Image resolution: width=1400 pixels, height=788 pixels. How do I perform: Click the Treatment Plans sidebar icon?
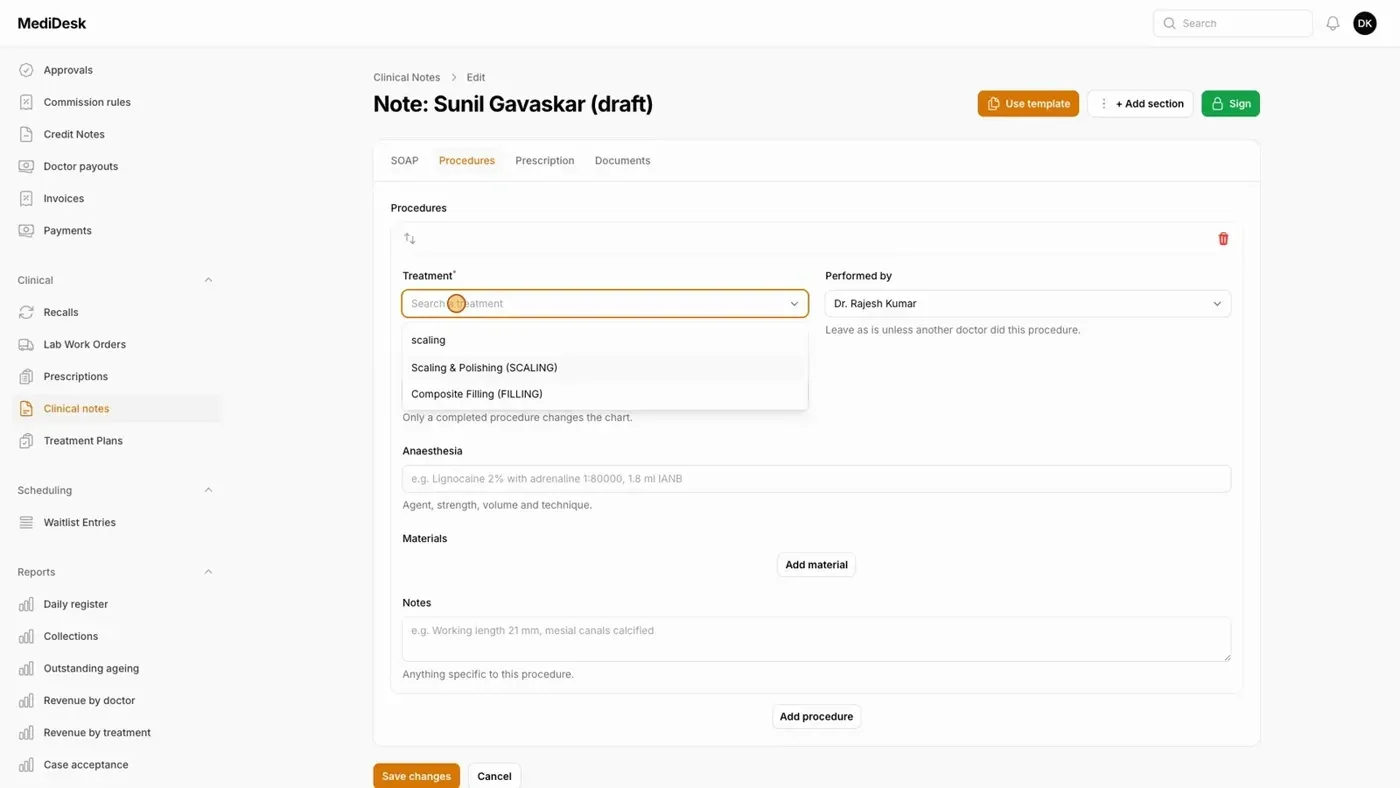tap(26, 440)
